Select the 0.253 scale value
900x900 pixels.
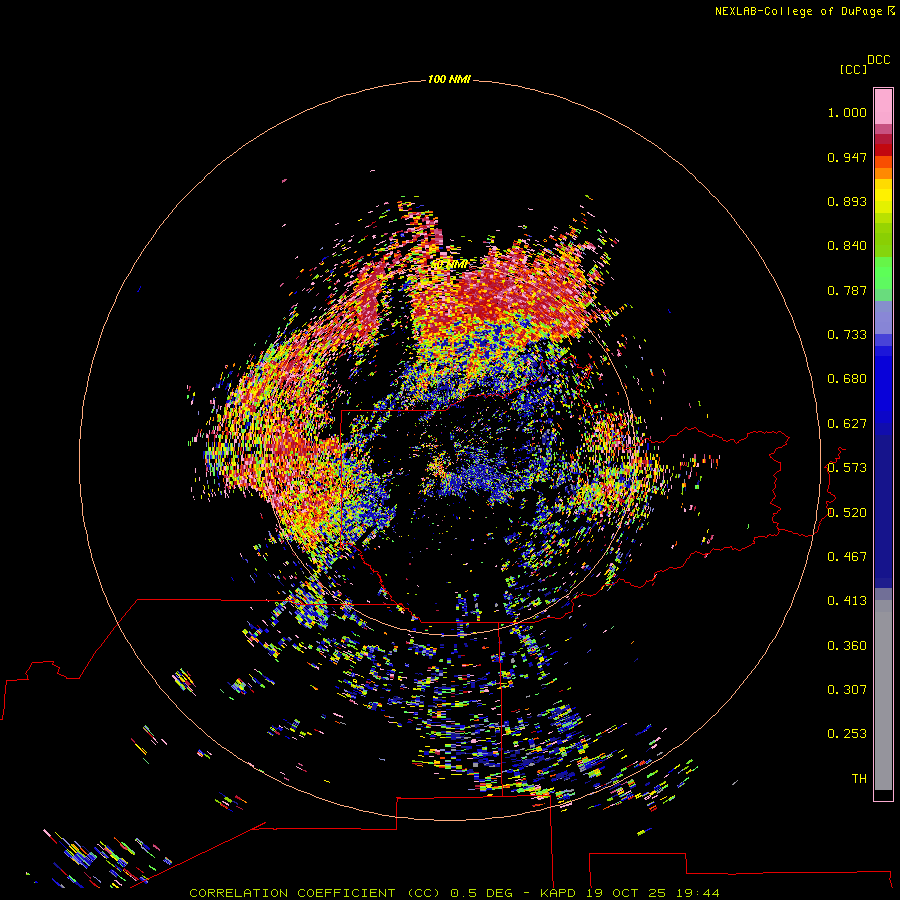847,734
